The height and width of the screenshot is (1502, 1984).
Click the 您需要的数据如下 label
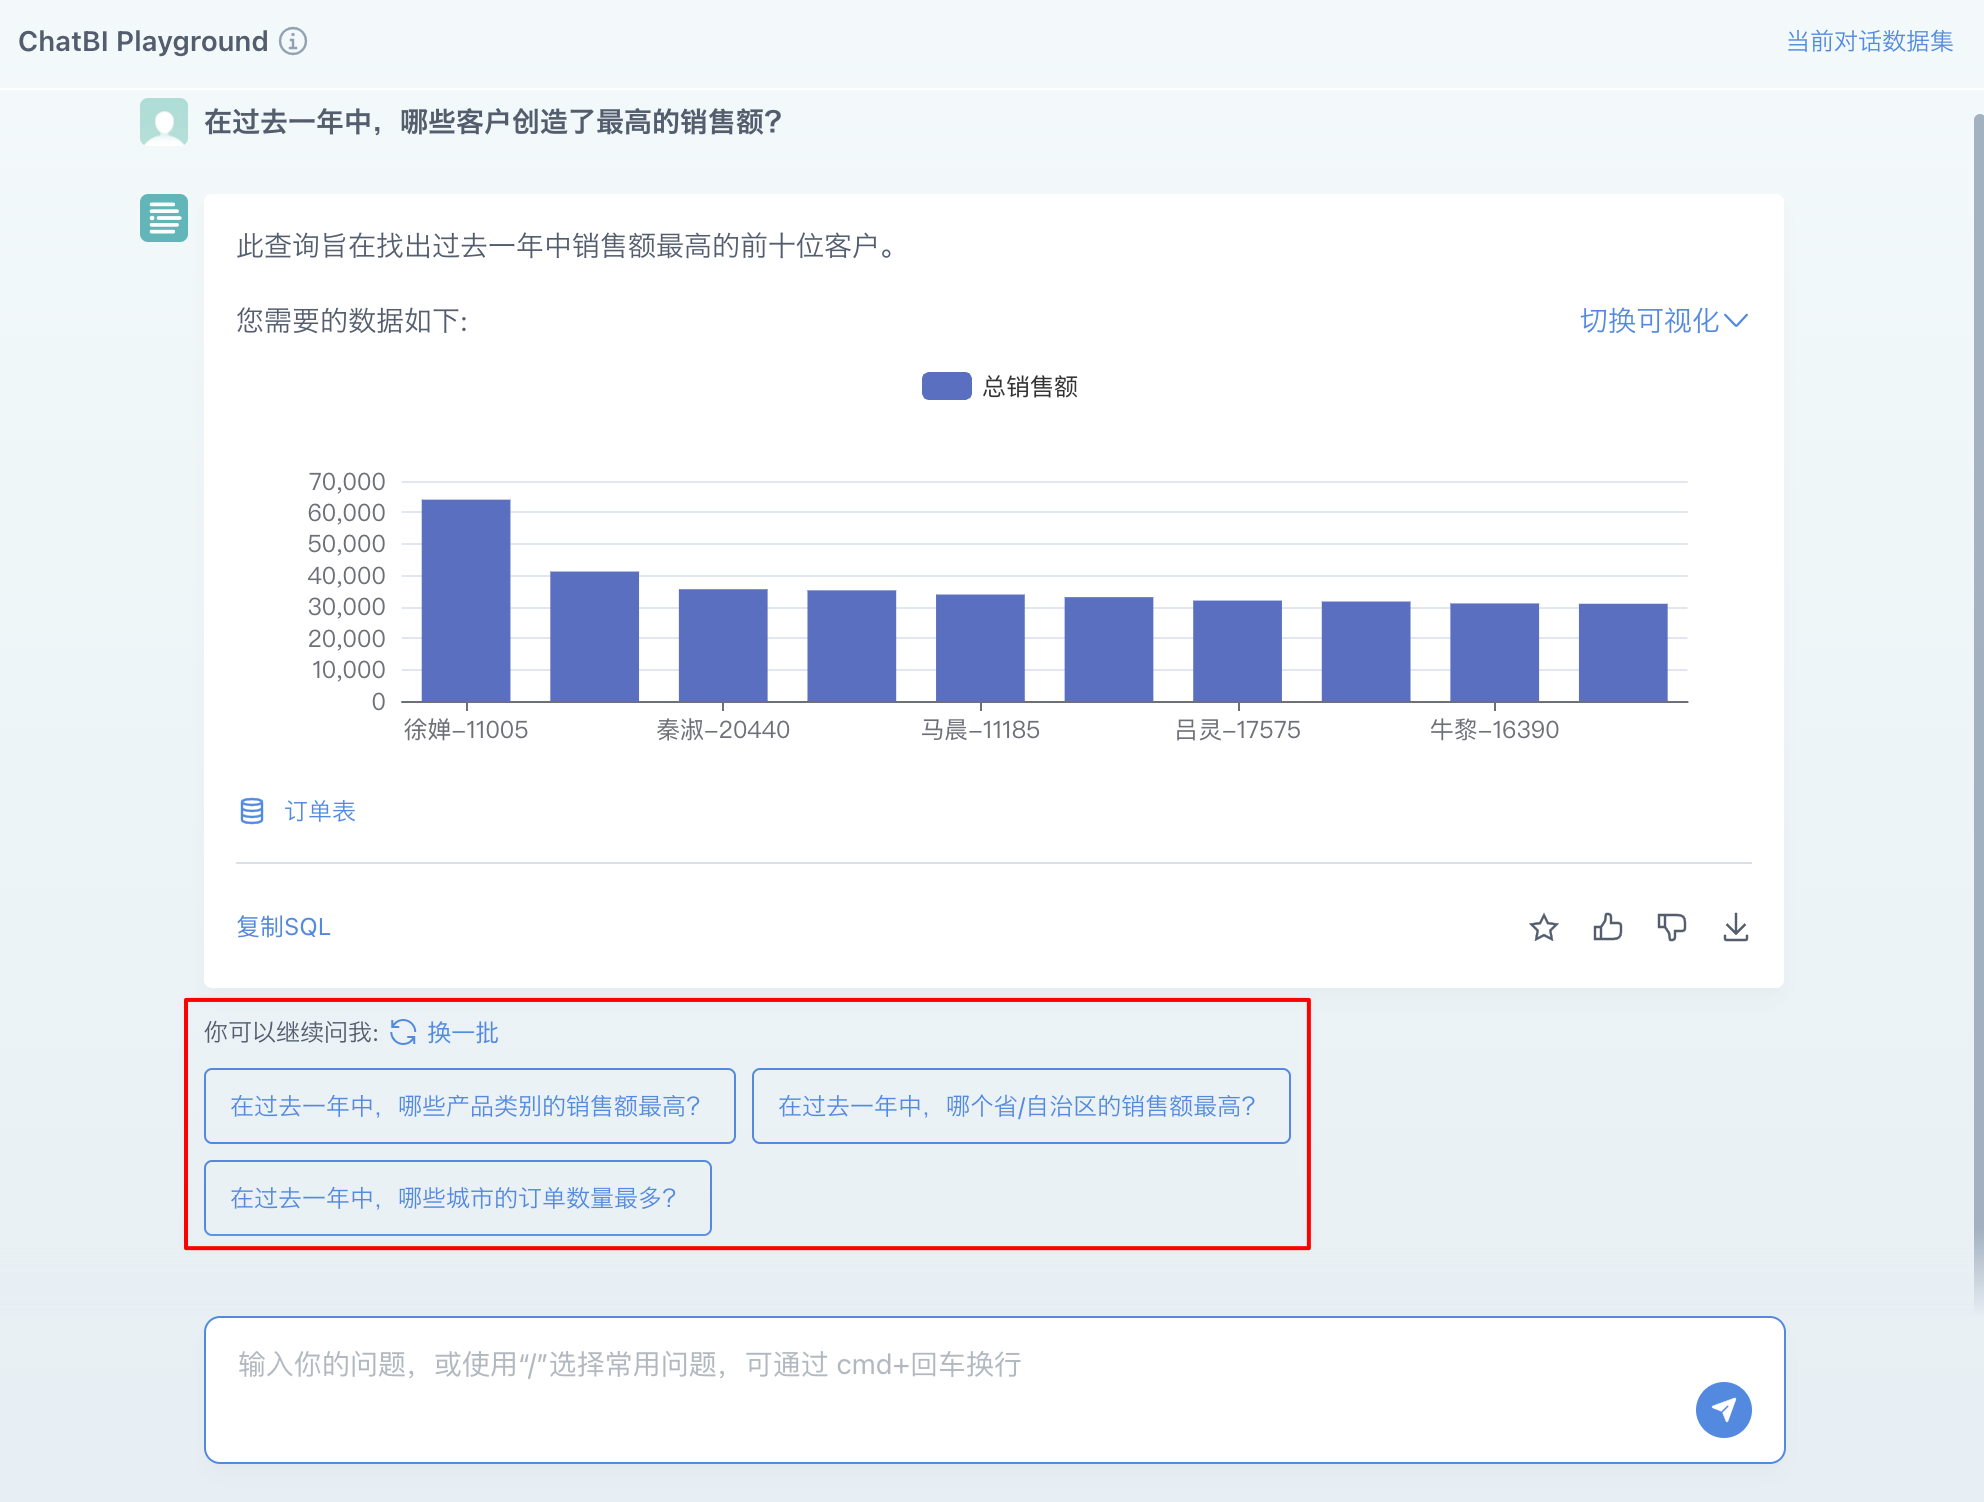pyautogui.click(x=352, y=320)
